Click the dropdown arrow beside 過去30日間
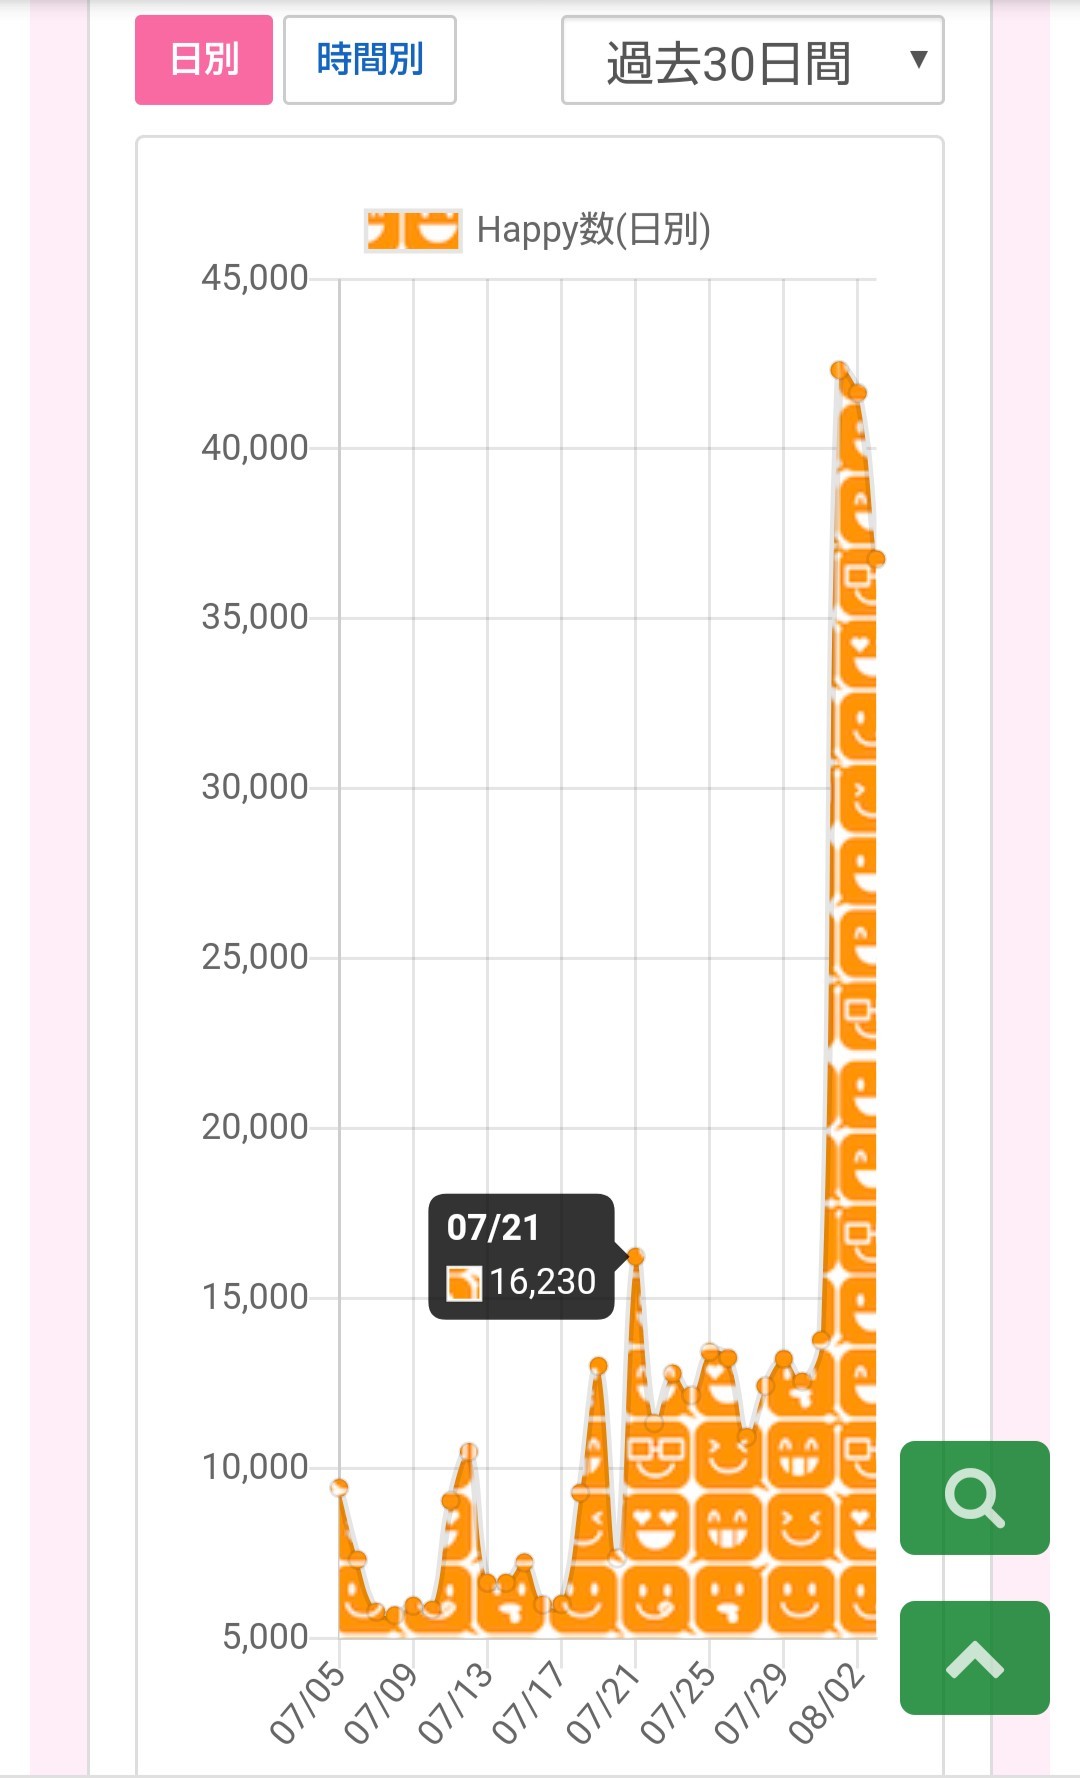Screen dimensions: 1080x1778 918,60
